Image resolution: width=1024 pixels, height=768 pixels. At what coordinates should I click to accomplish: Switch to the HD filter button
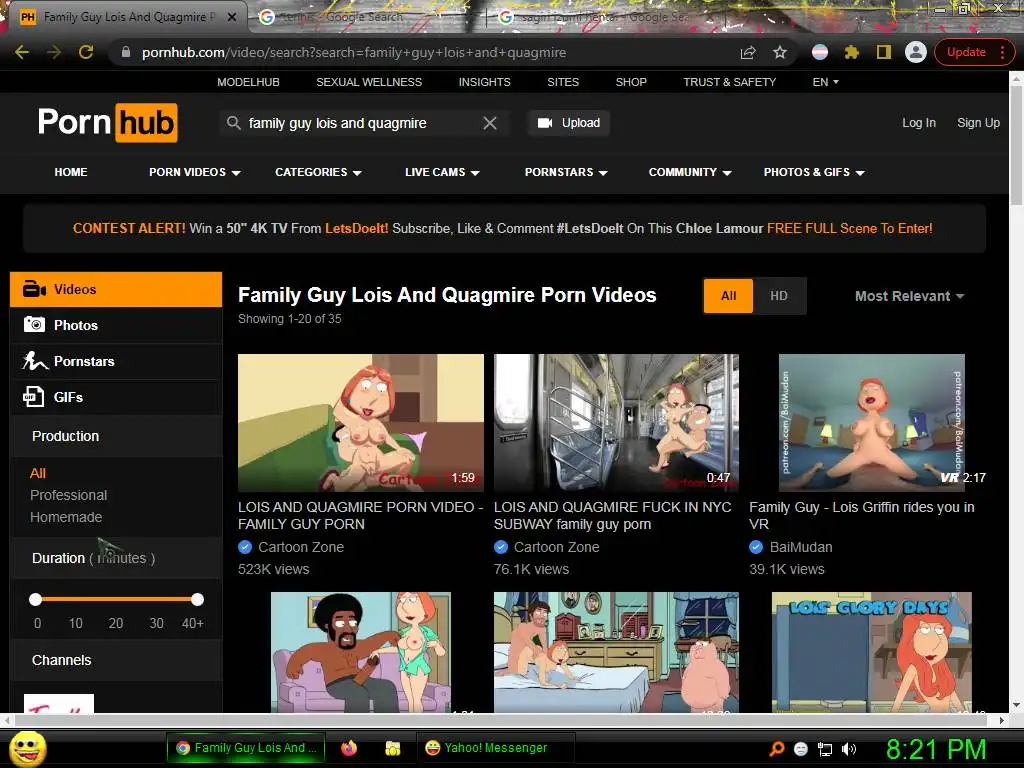point(778,296)
